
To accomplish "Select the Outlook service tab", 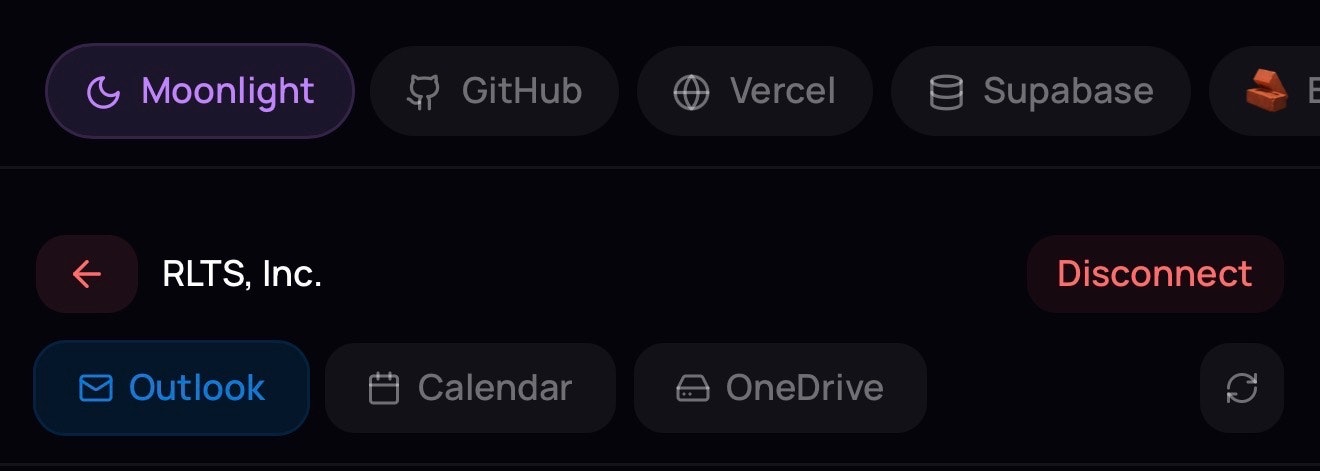I will click(x=172, y=388).
